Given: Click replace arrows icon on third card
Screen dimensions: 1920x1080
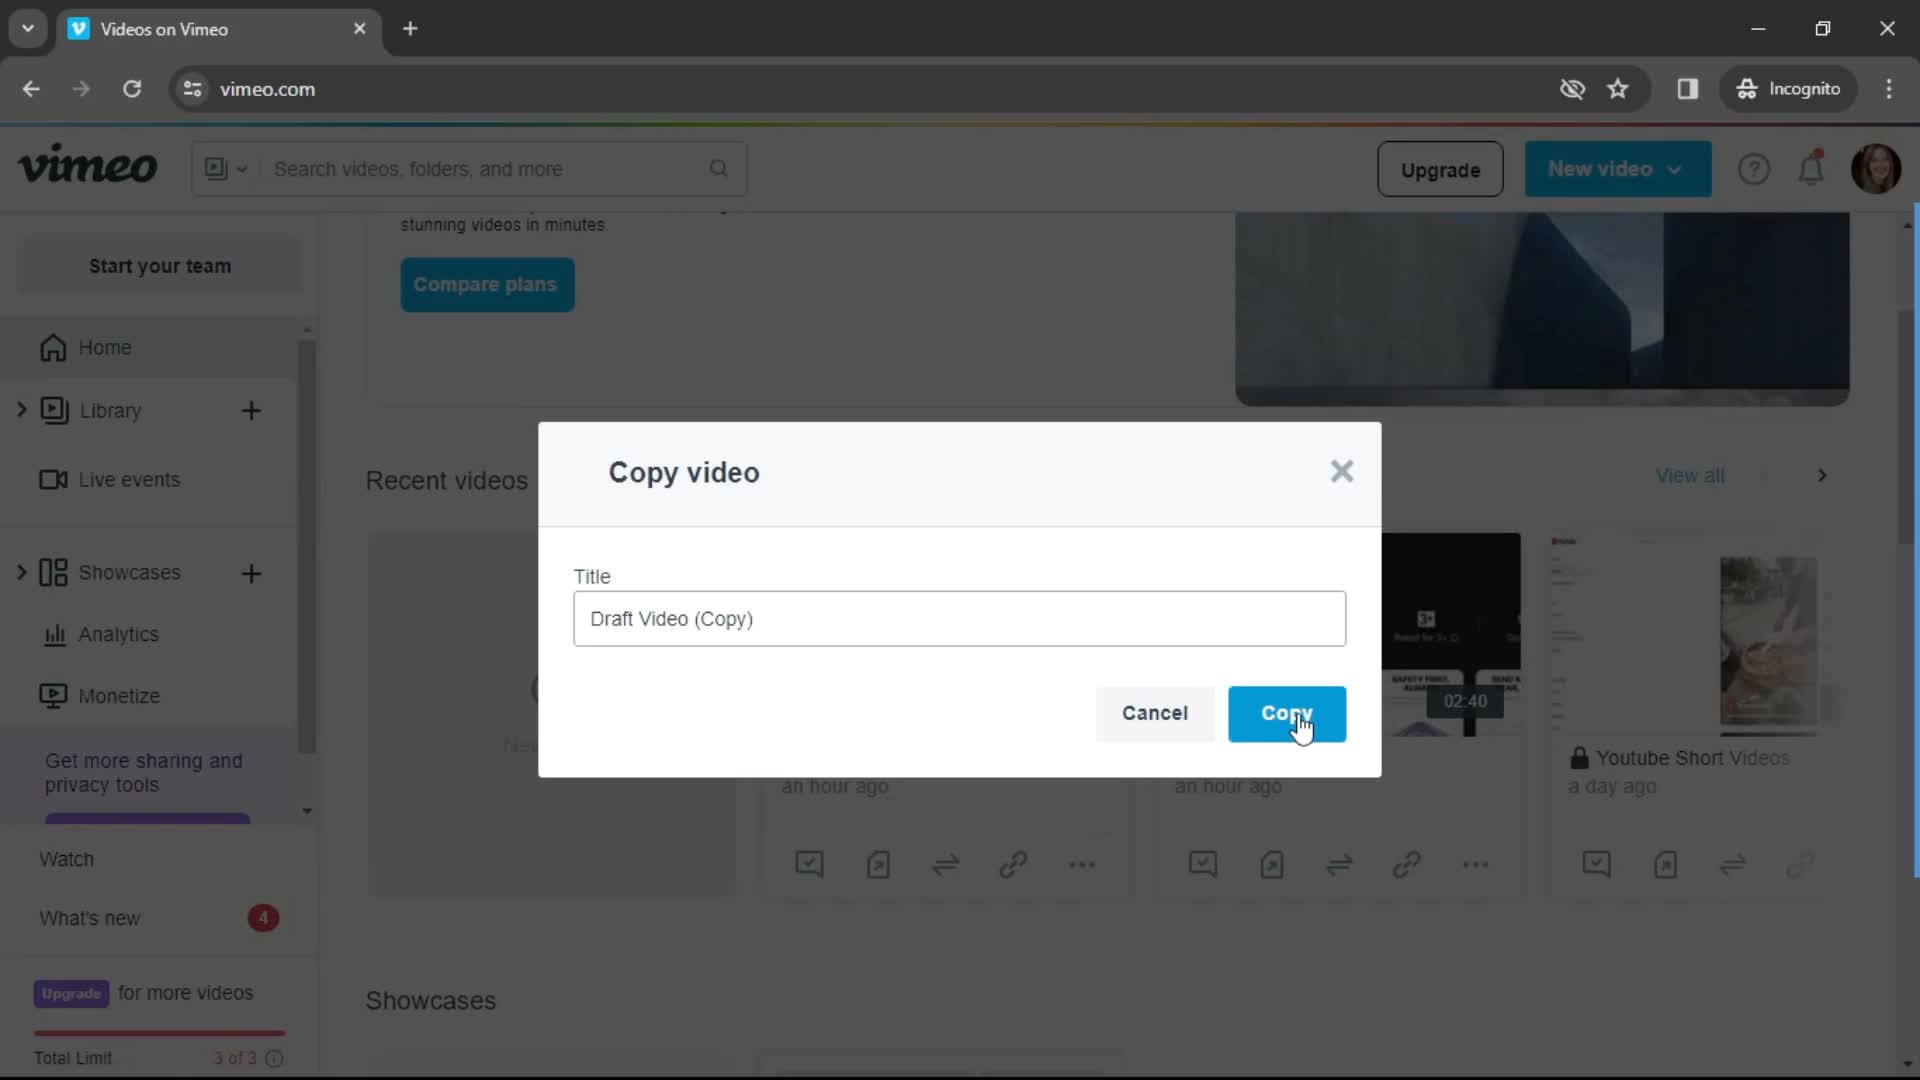Looking at the screenshot, I should click(1339, 864).
